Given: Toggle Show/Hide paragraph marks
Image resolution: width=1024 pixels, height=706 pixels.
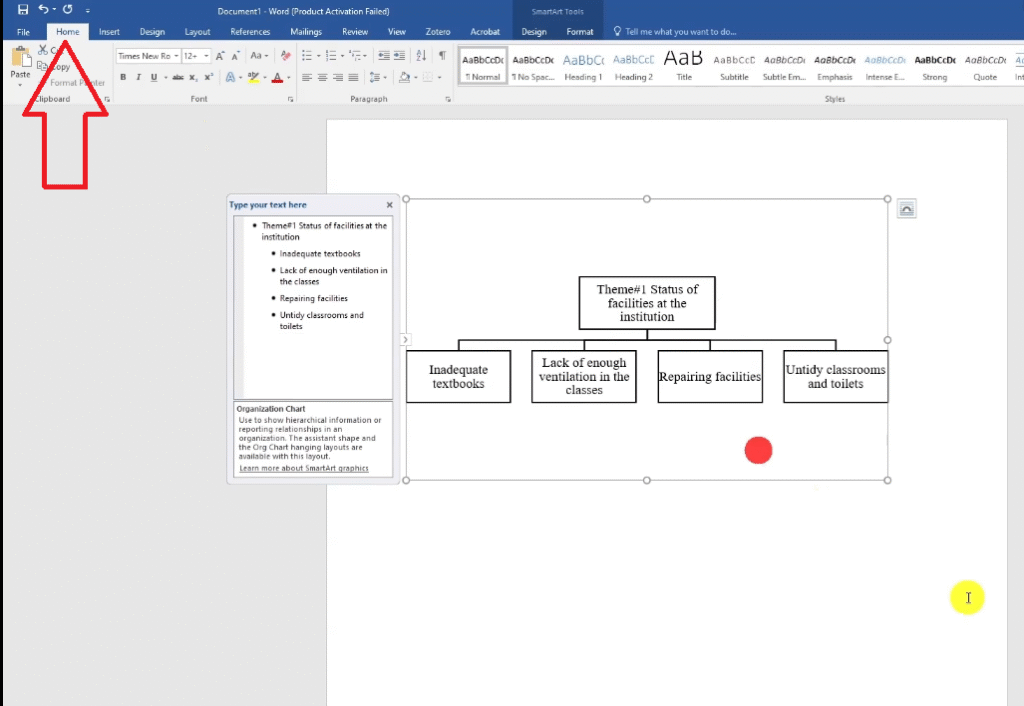Looking at the screenshot, I should tap(442, 56).
